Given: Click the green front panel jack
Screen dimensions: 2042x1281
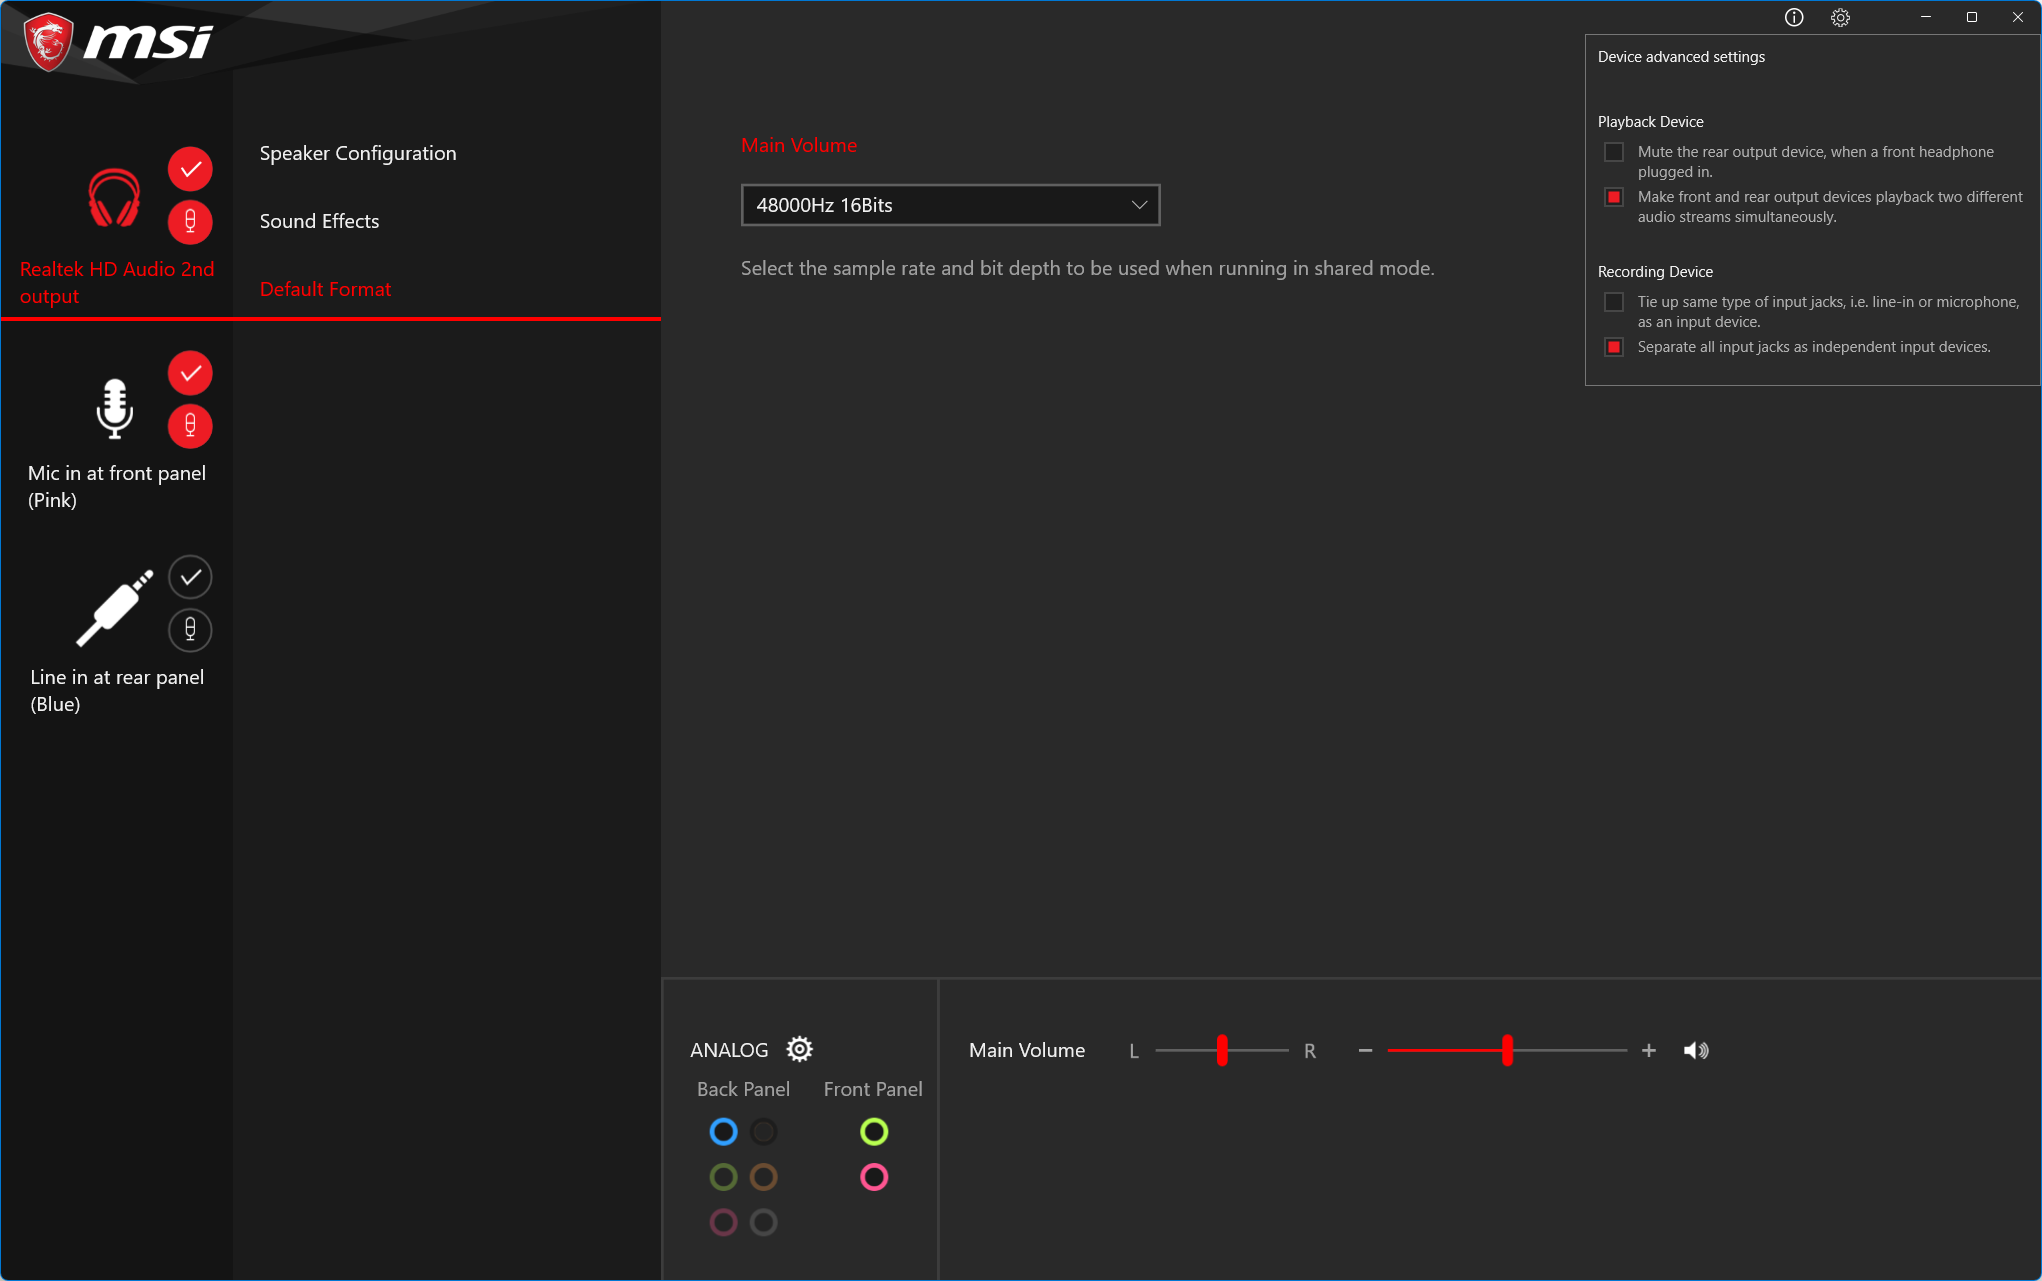Looking at the screenshot, I should tap(874, 1132).
